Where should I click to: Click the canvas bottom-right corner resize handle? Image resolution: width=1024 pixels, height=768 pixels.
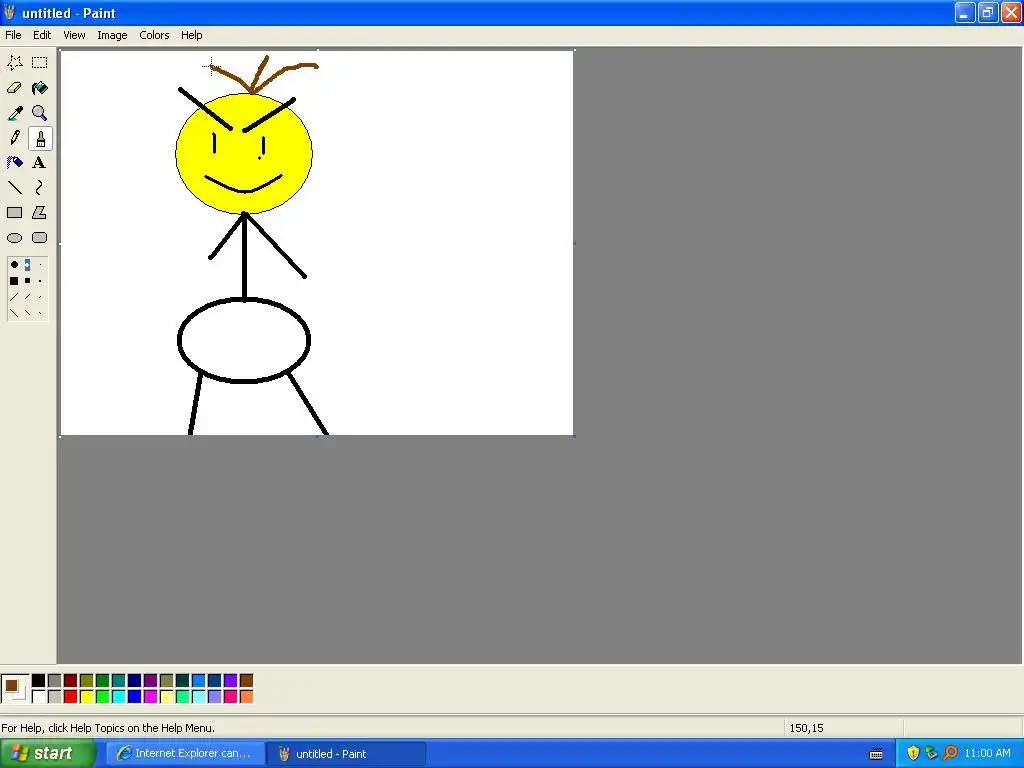575,436
